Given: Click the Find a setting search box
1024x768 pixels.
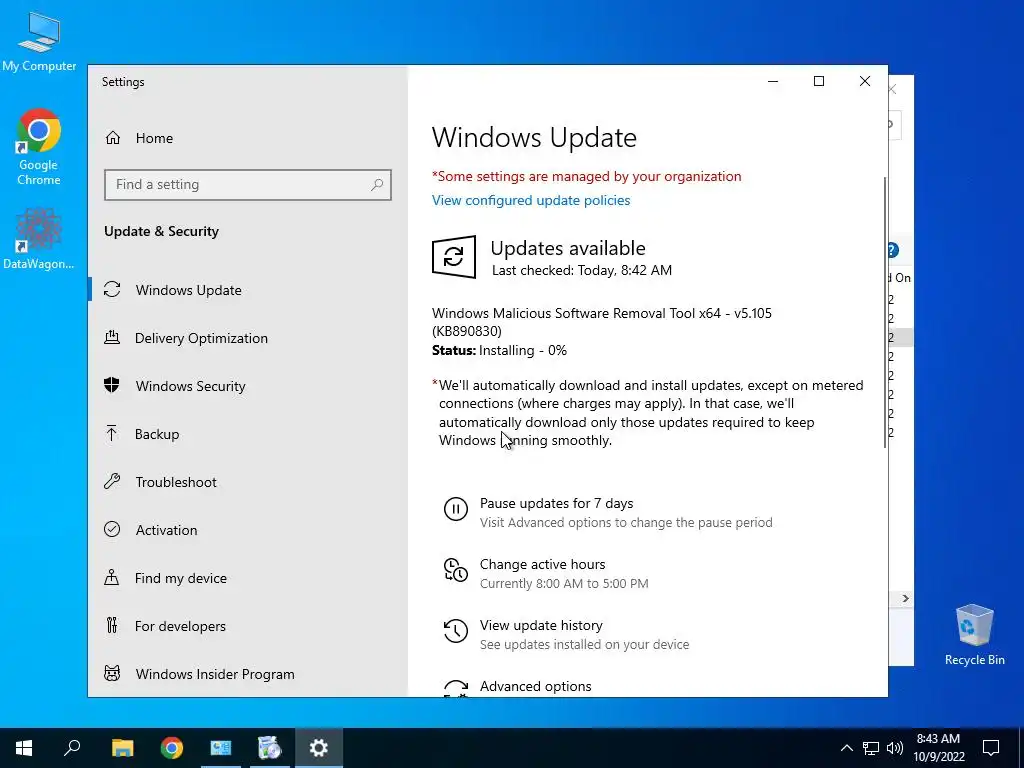Looking at the screenshot, I should 248,185.
